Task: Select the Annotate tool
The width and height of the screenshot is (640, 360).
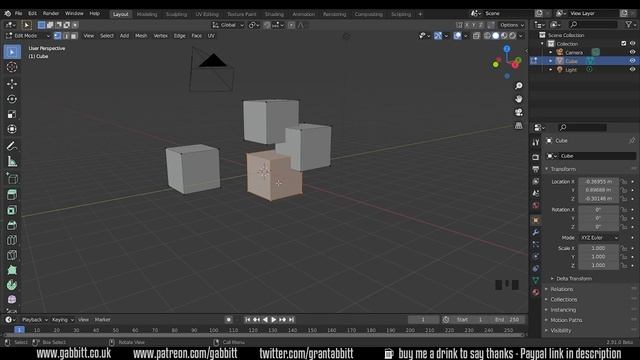Action: (x=12, y=146)
